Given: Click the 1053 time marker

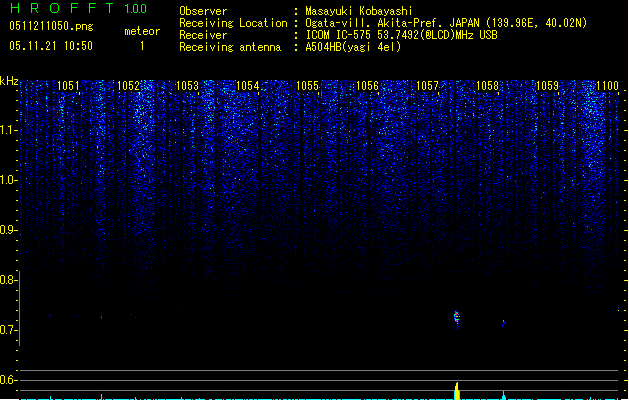Looking at the screenshot, I should click(187, 85).
